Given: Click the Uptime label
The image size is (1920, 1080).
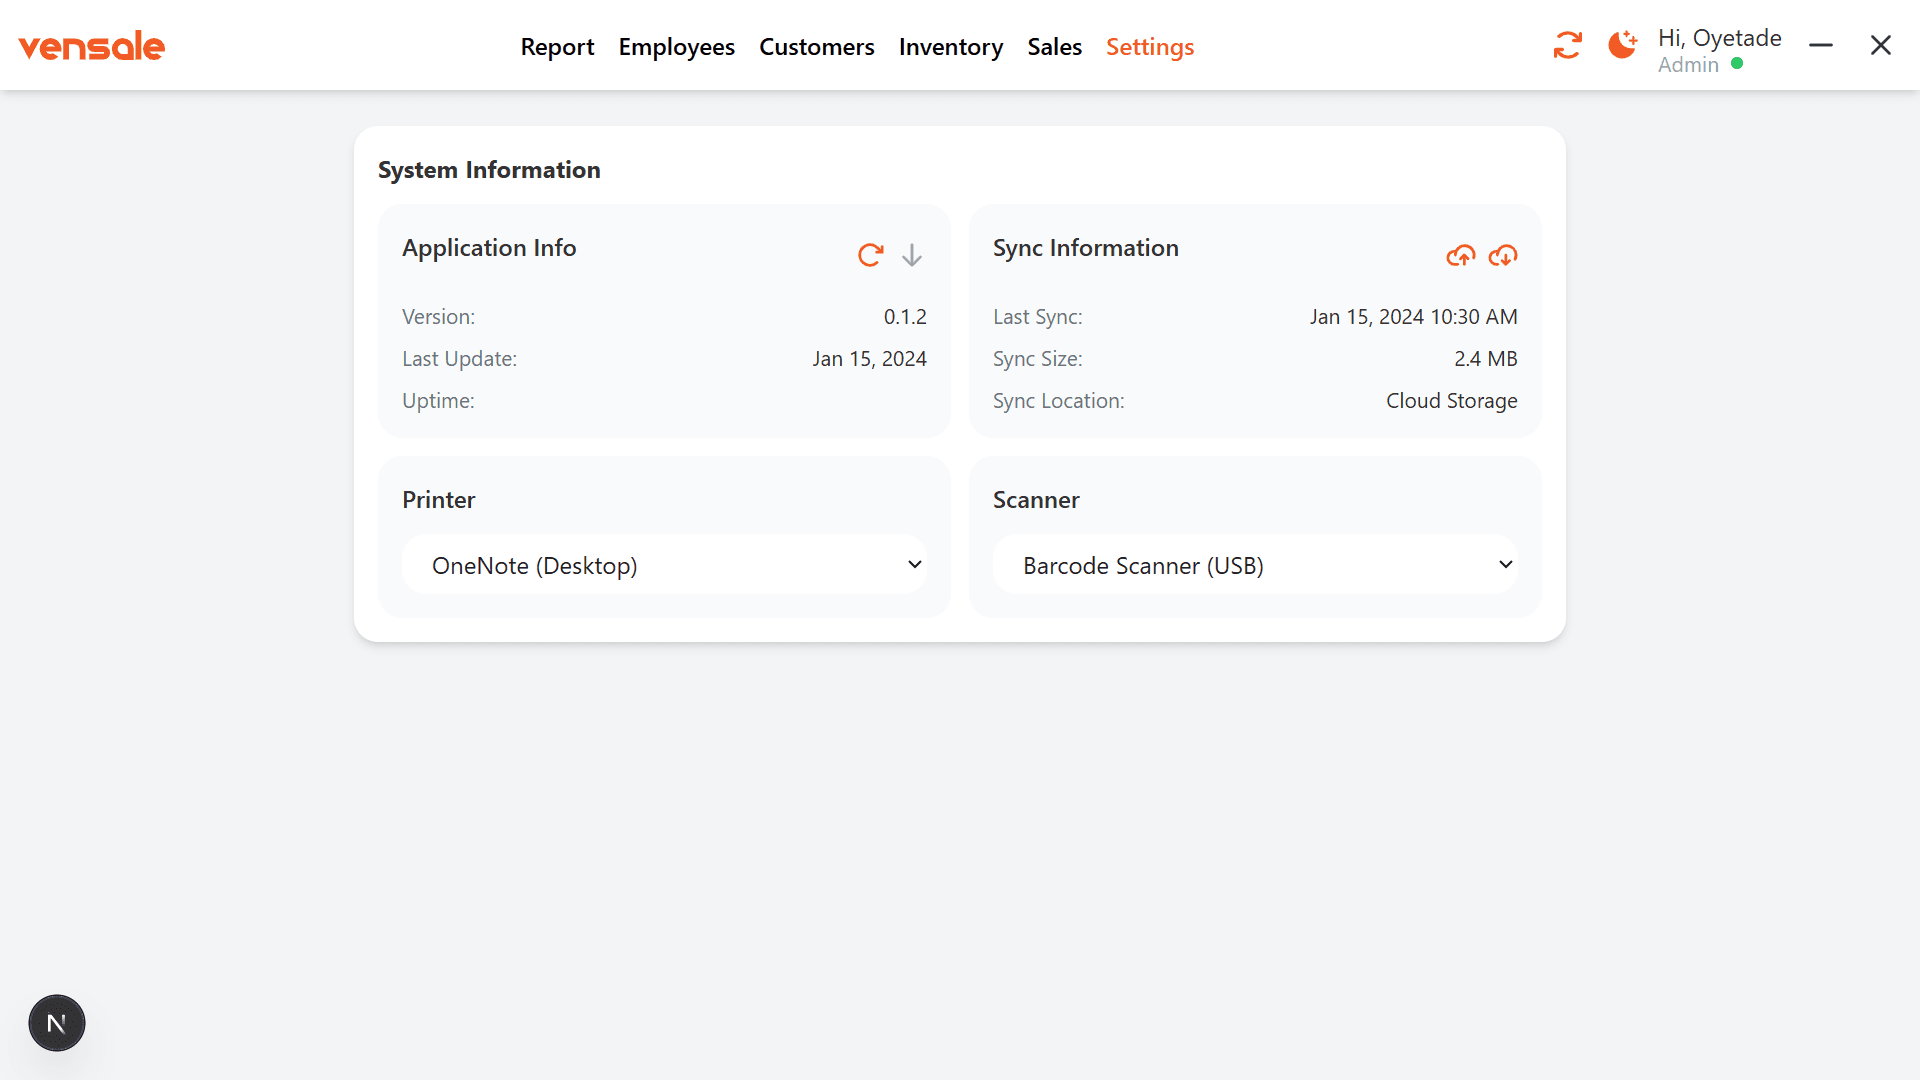Looking at the screenshot, I should 438,401.
